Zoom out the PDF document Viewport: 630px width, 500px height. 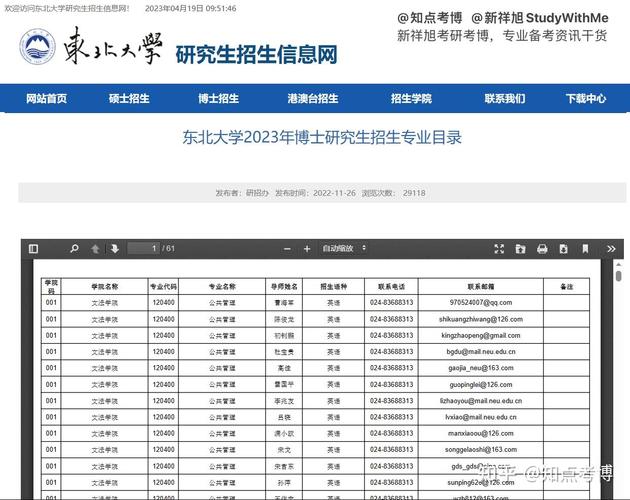[287, 249]
